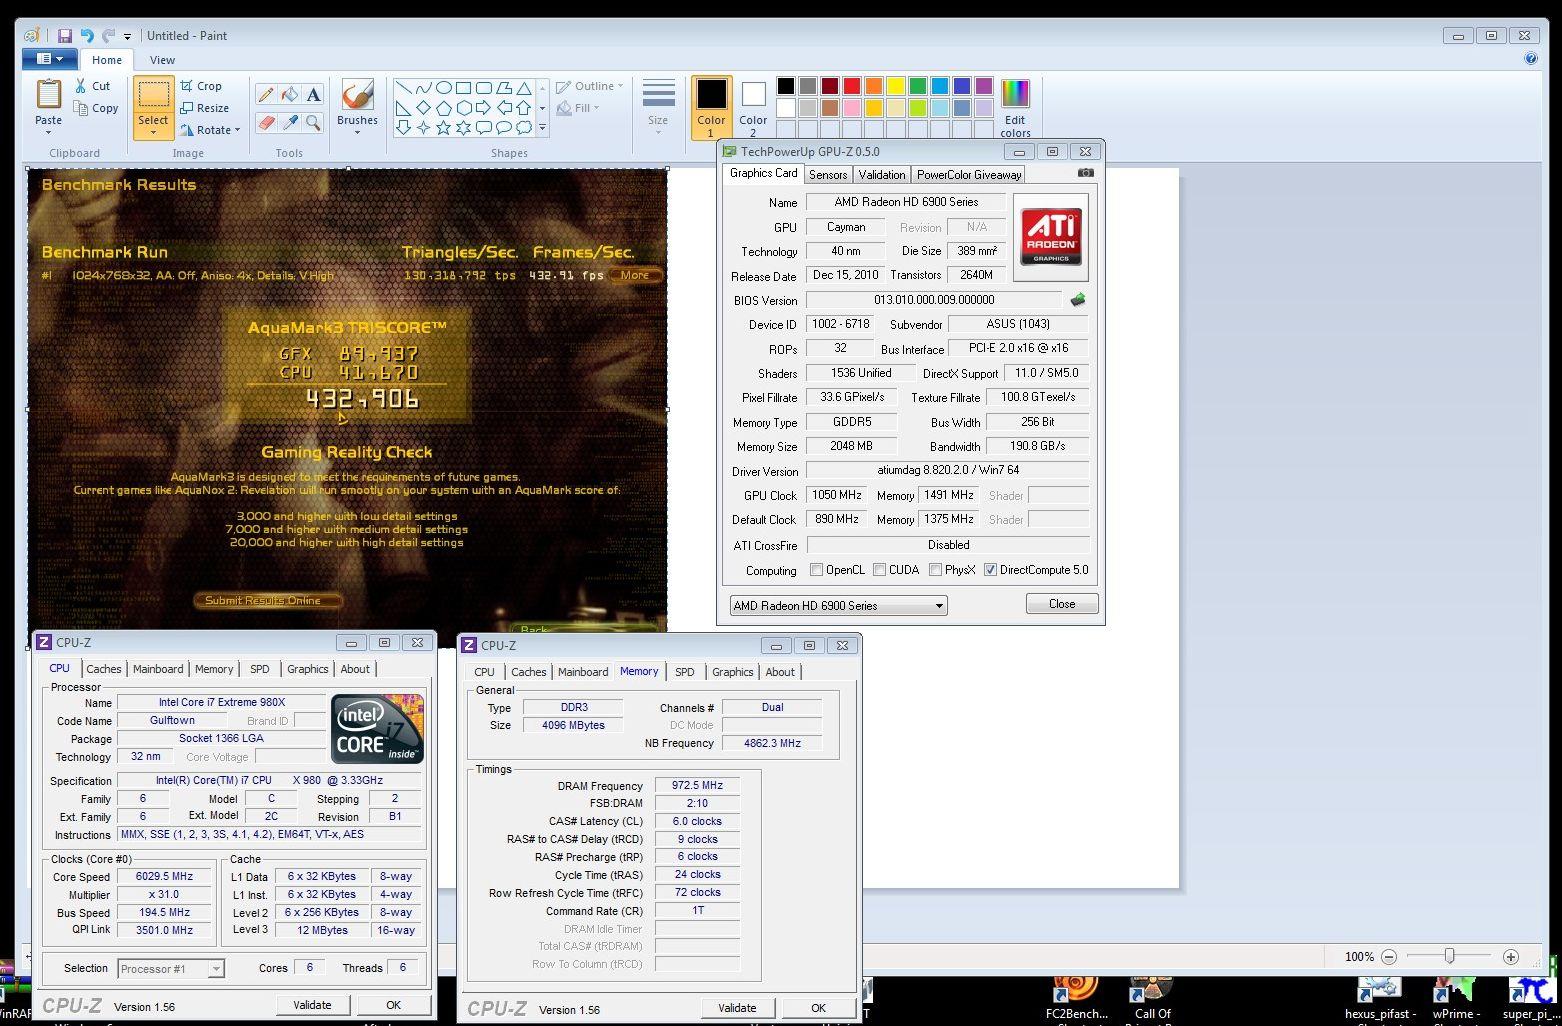Viewport: 1562px width, 1026px height.
Task: Select the Pentagon shape
Action: point(444,108)
